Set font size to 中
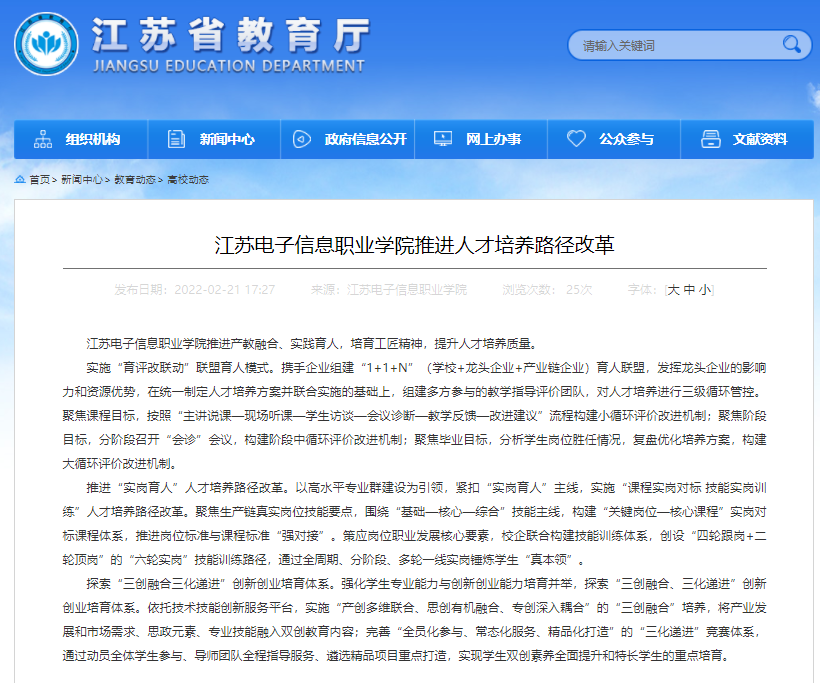The height and width of the screenshot is (683, 820). (x=689, y=290)
